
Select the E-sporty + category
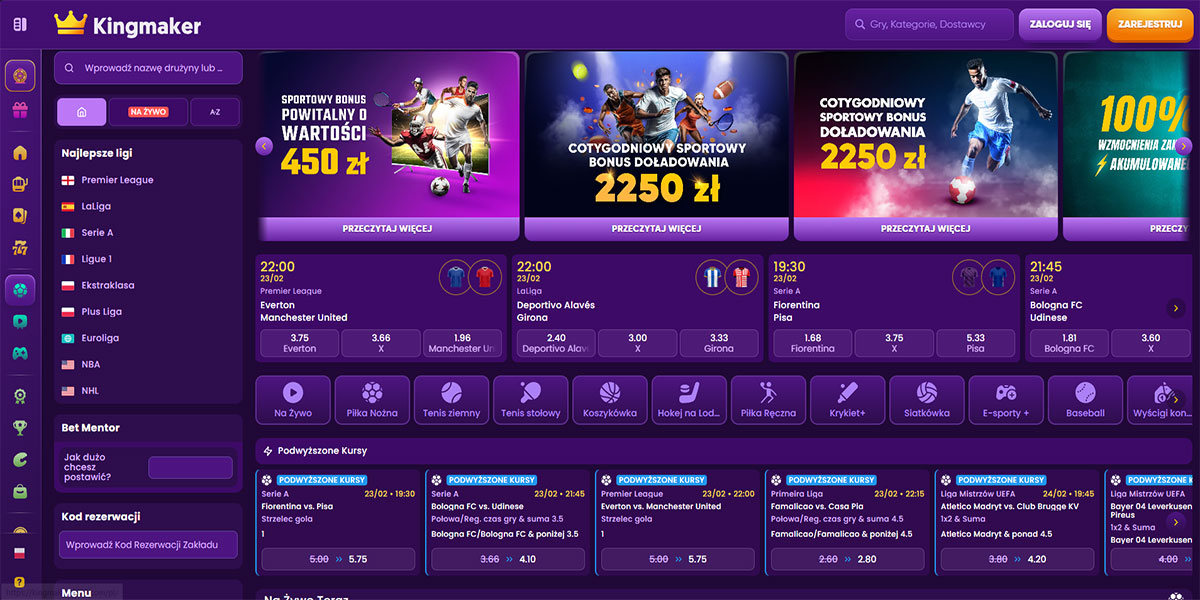click(x=1006, y=399)
